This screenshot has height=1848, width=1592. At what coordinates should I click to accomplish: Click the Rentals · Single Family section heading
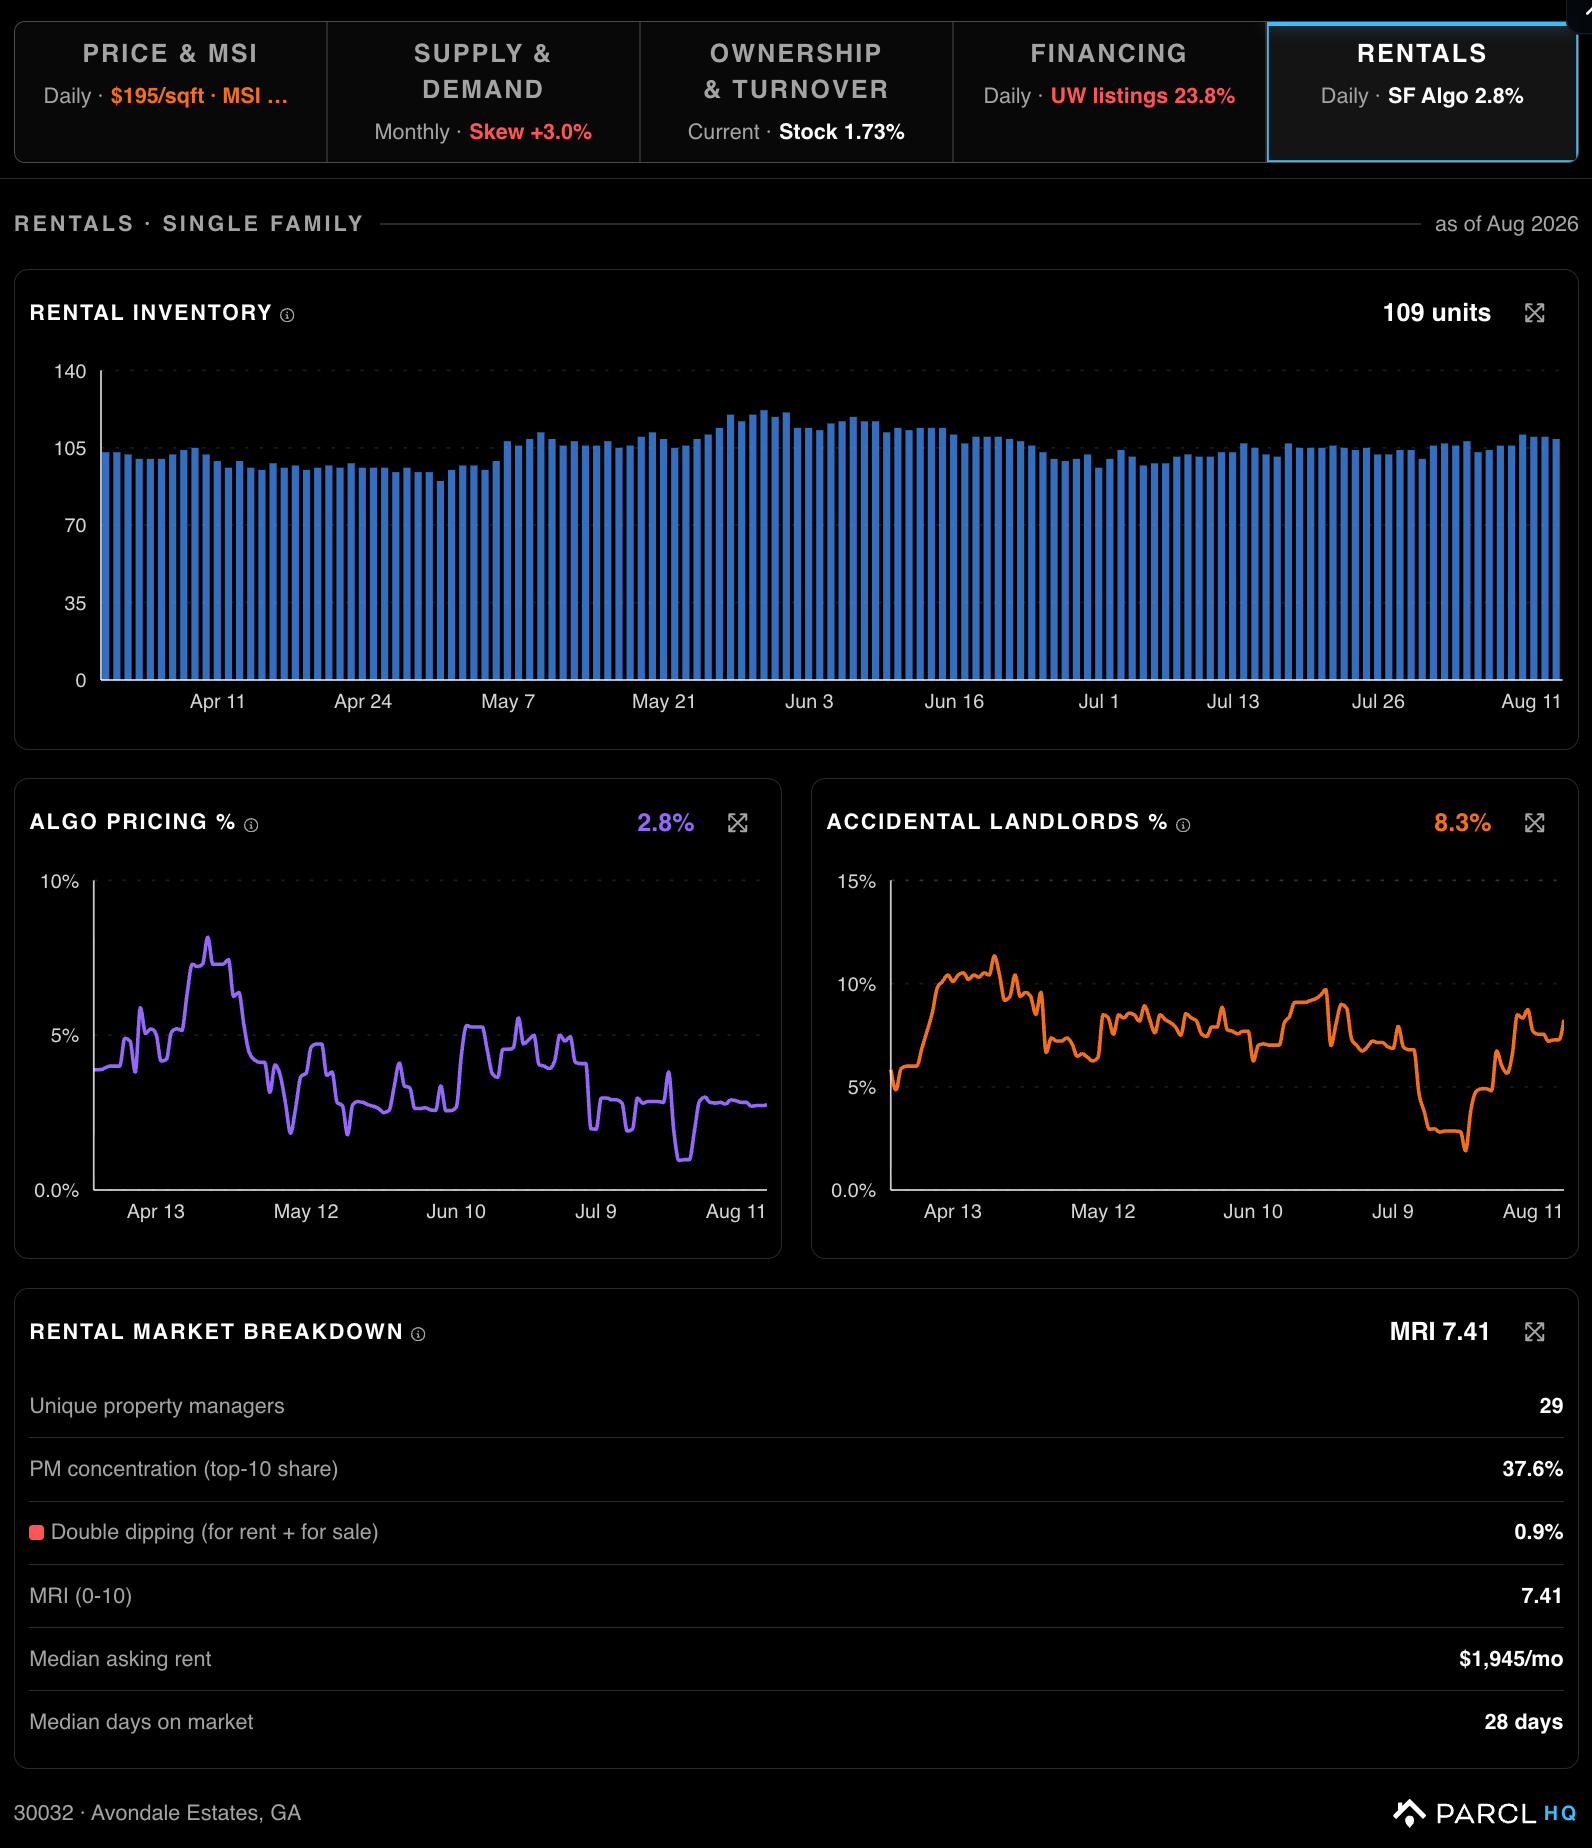(188, 224)
